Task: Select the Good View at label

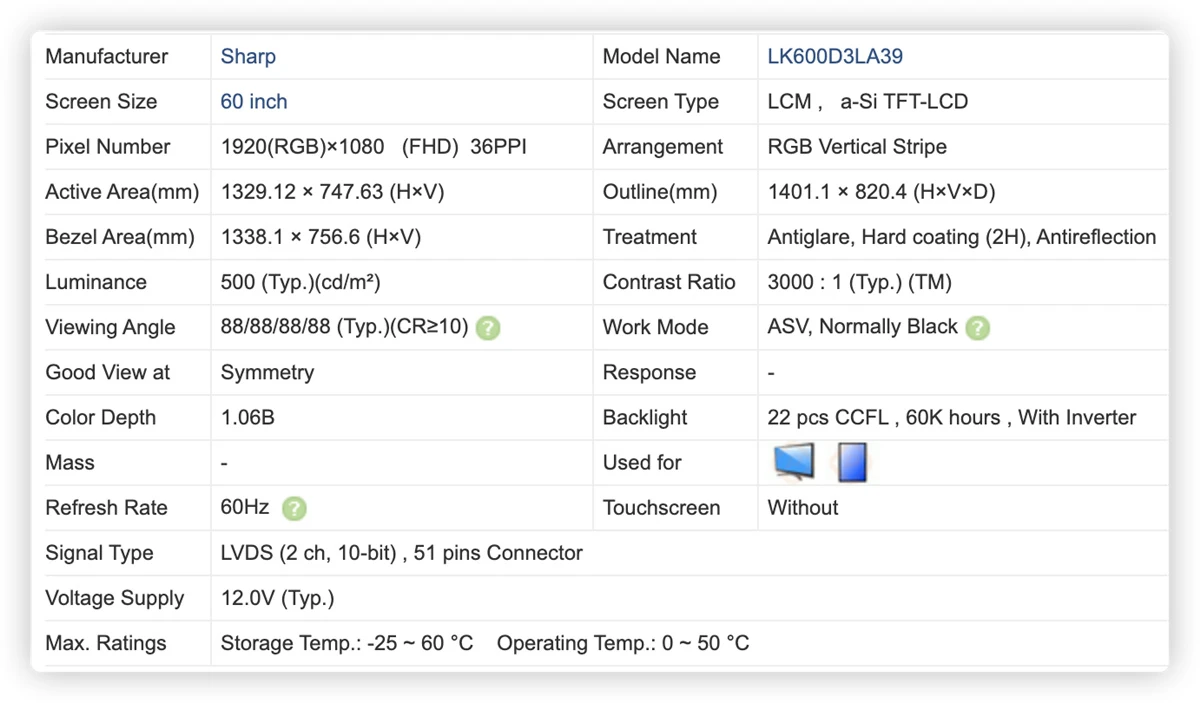Action: 108,372
